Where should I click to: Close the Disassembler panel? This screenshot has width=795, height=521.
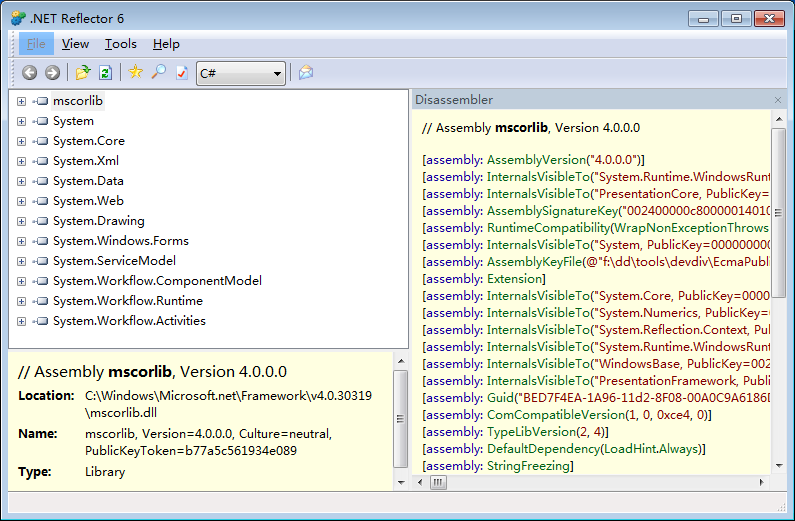coord(778,100)
